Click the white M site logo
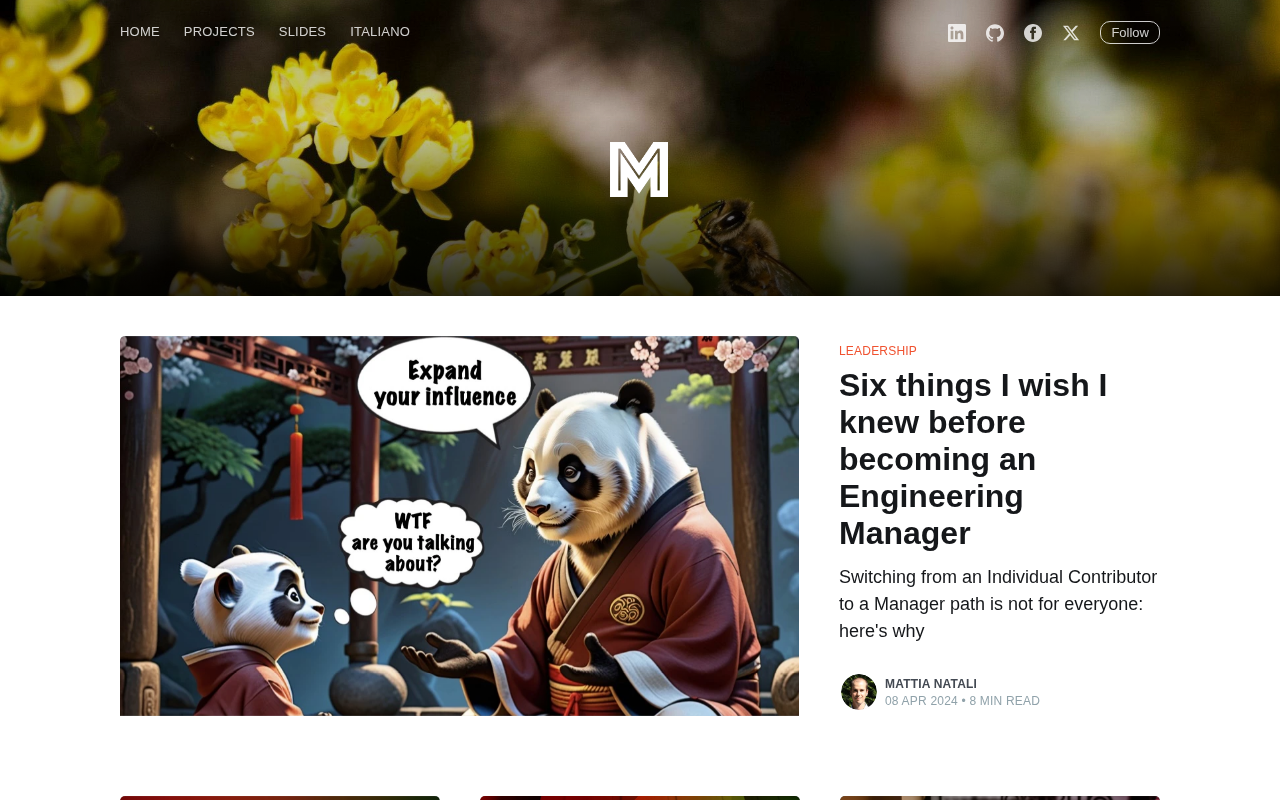Image resolution: width=1280 pixels, height=800 pixels. pos(639,169)
